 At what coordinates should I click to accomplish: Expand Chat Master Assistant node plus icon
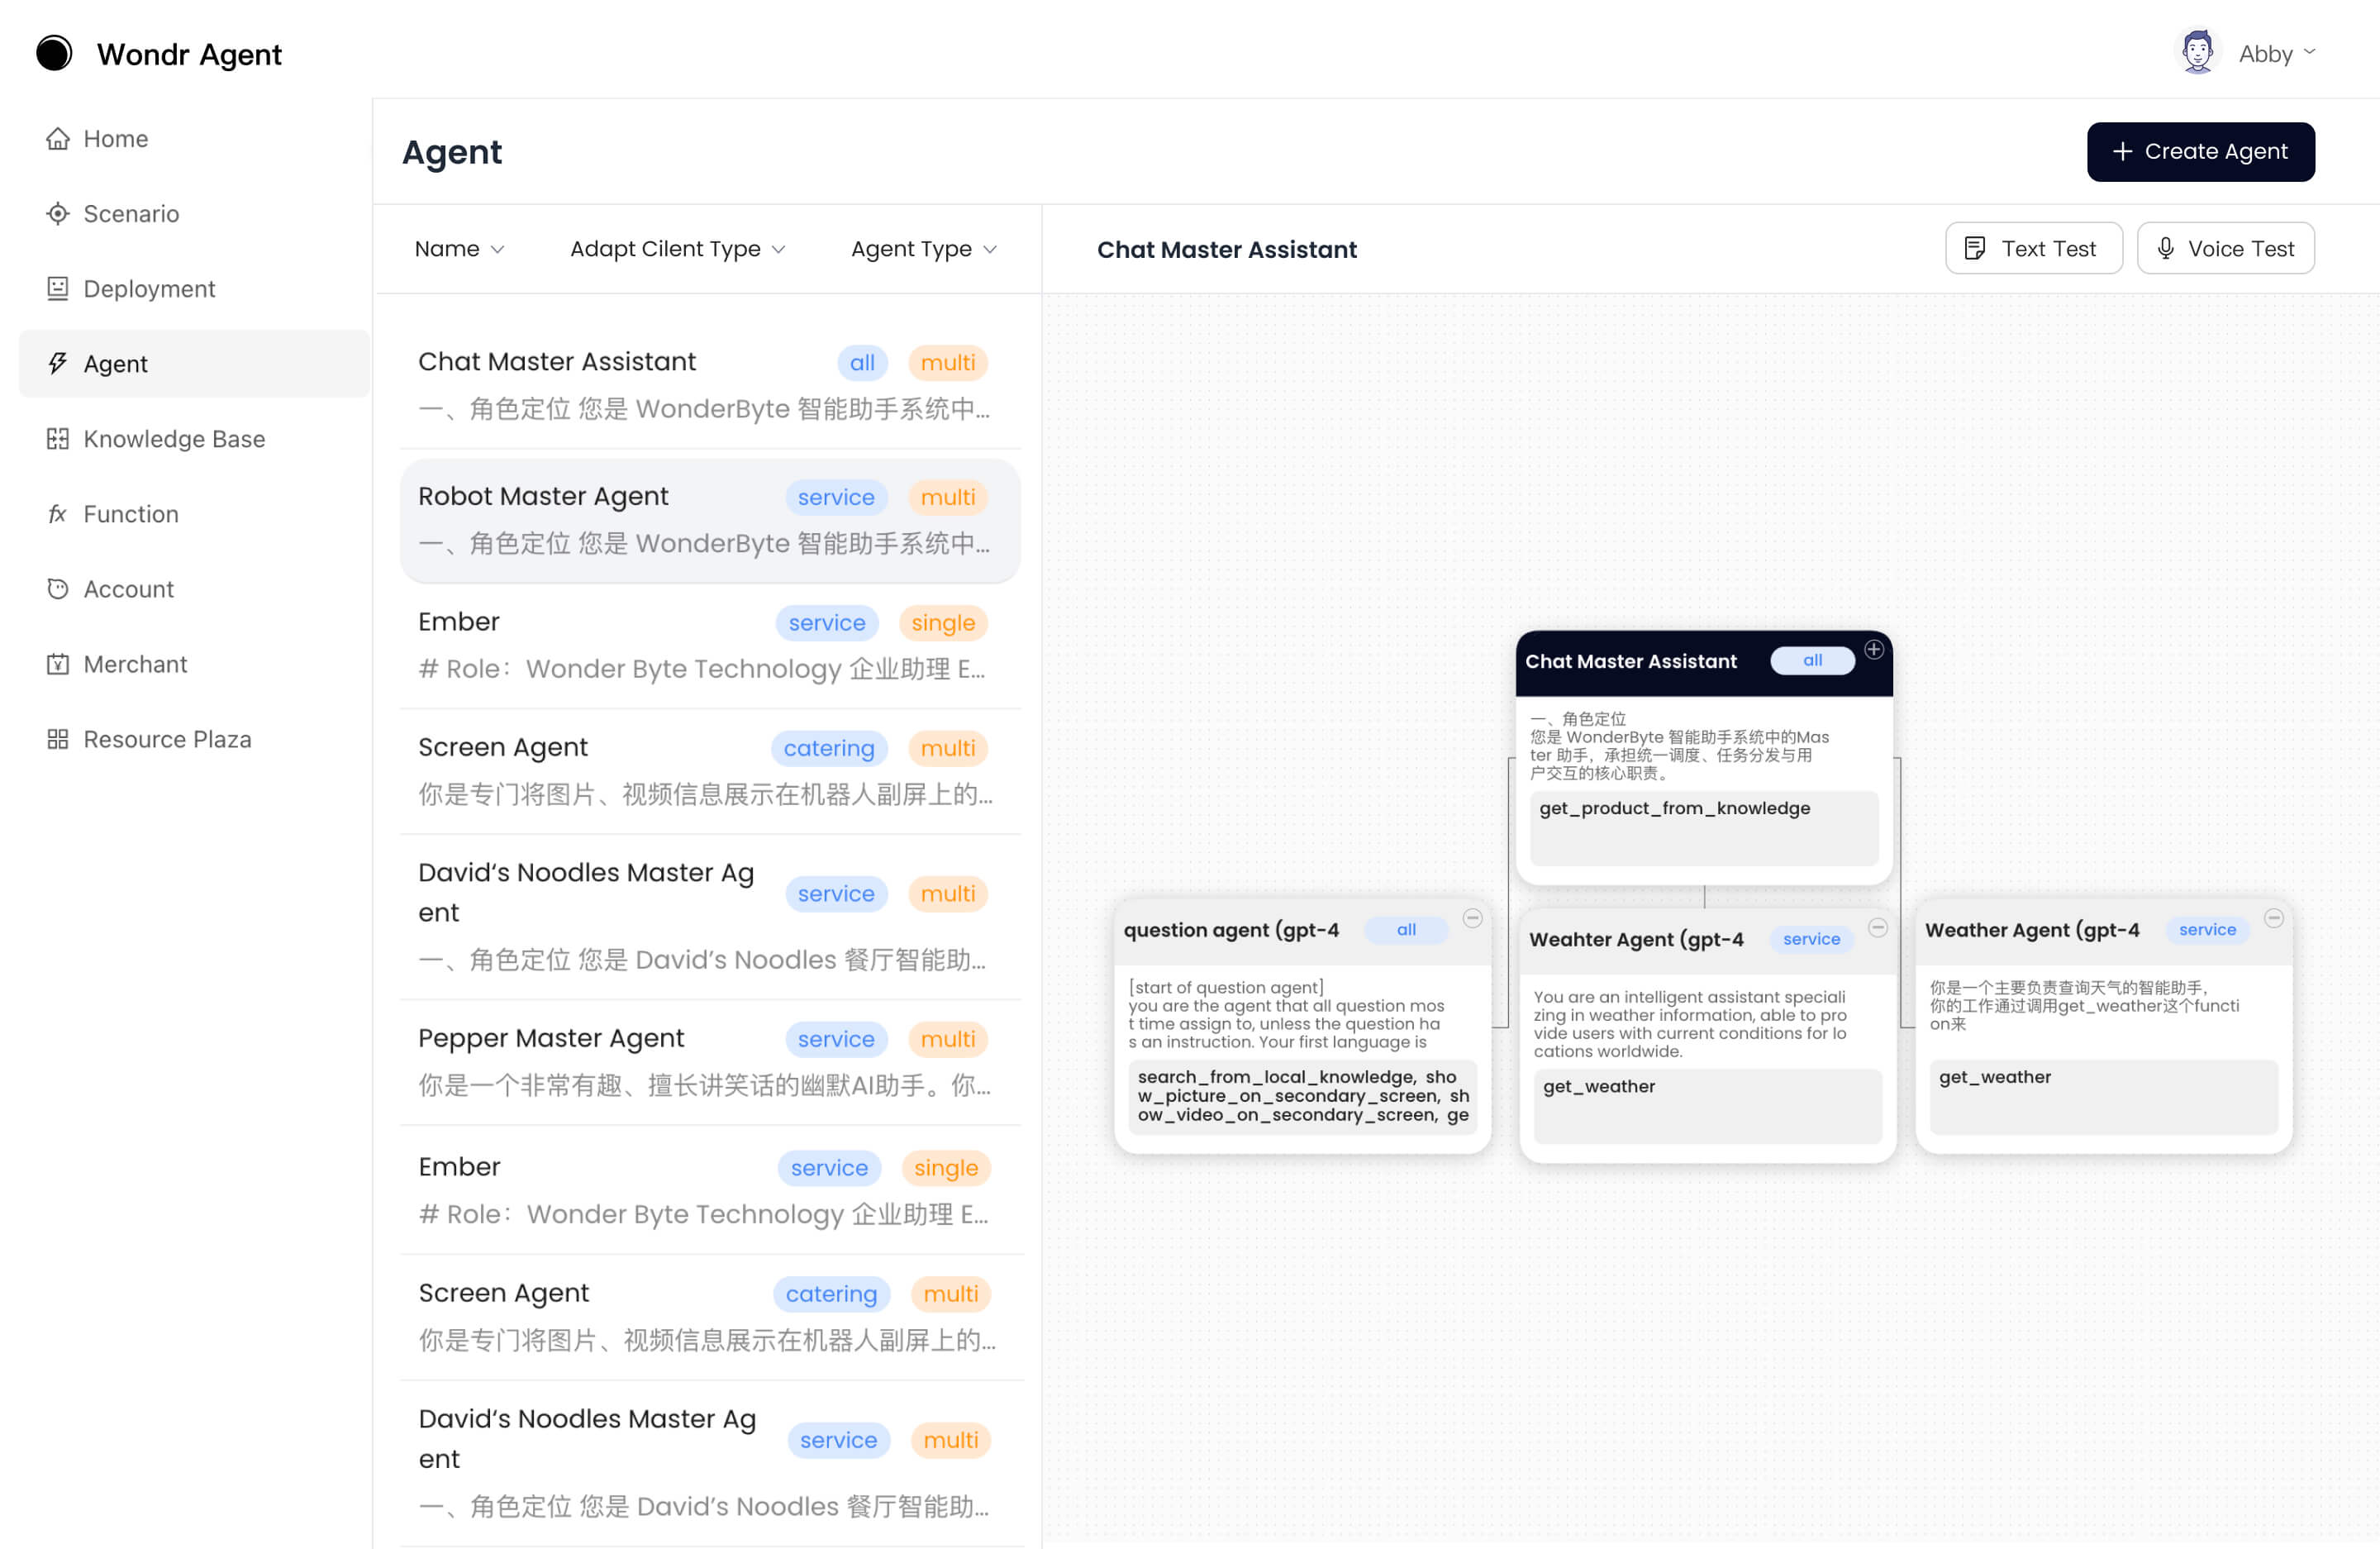tap(1874, 650)
